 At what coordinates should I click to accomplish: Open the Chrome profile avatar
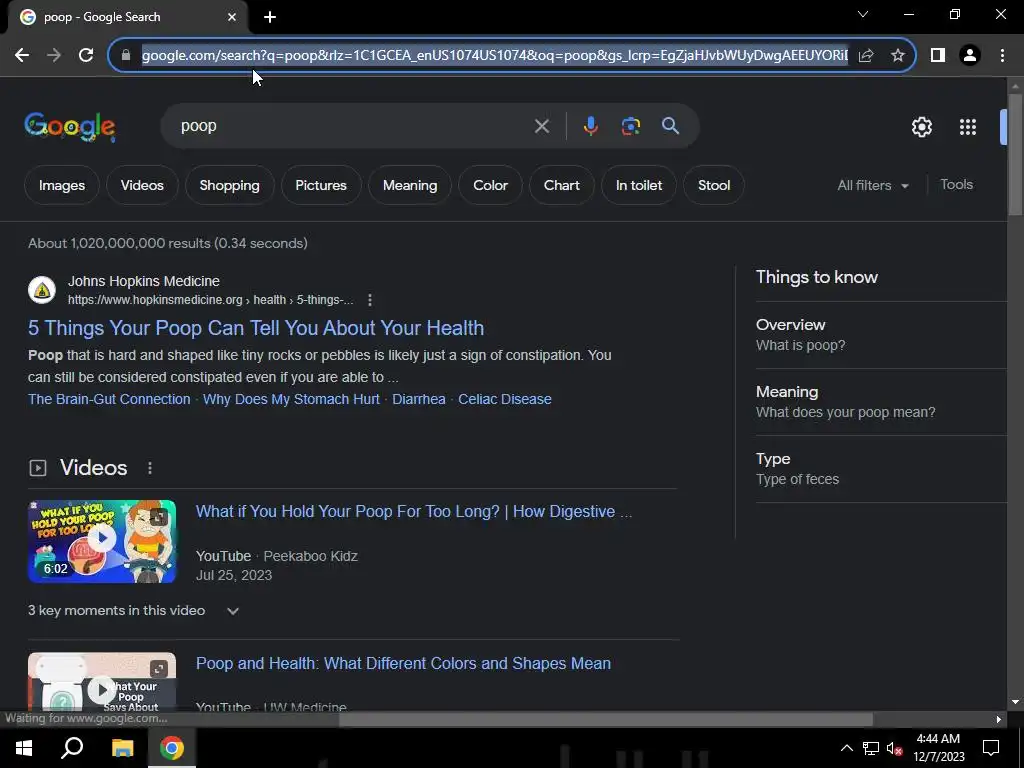[x=970, y=55]
